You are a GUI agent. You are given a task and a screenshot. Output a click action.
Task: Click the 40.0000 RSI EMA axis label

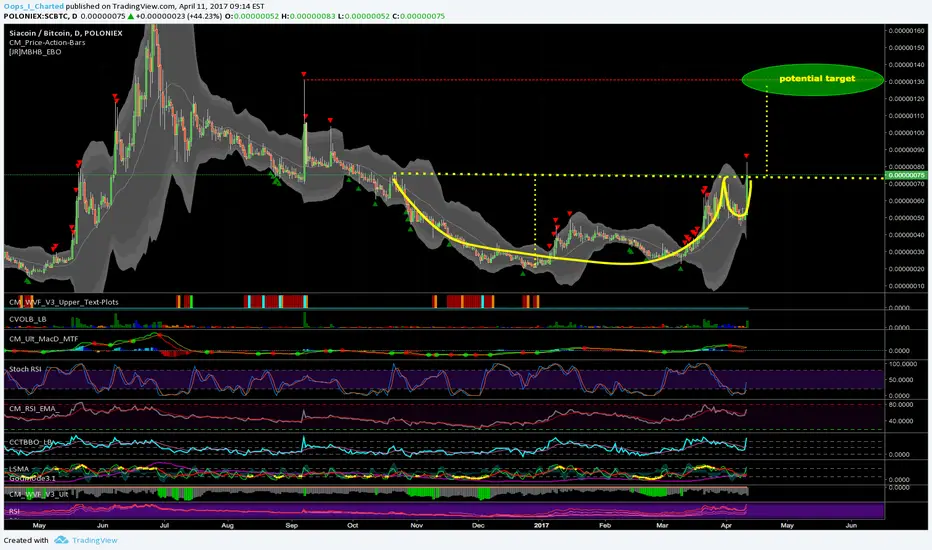click(900, 422)
